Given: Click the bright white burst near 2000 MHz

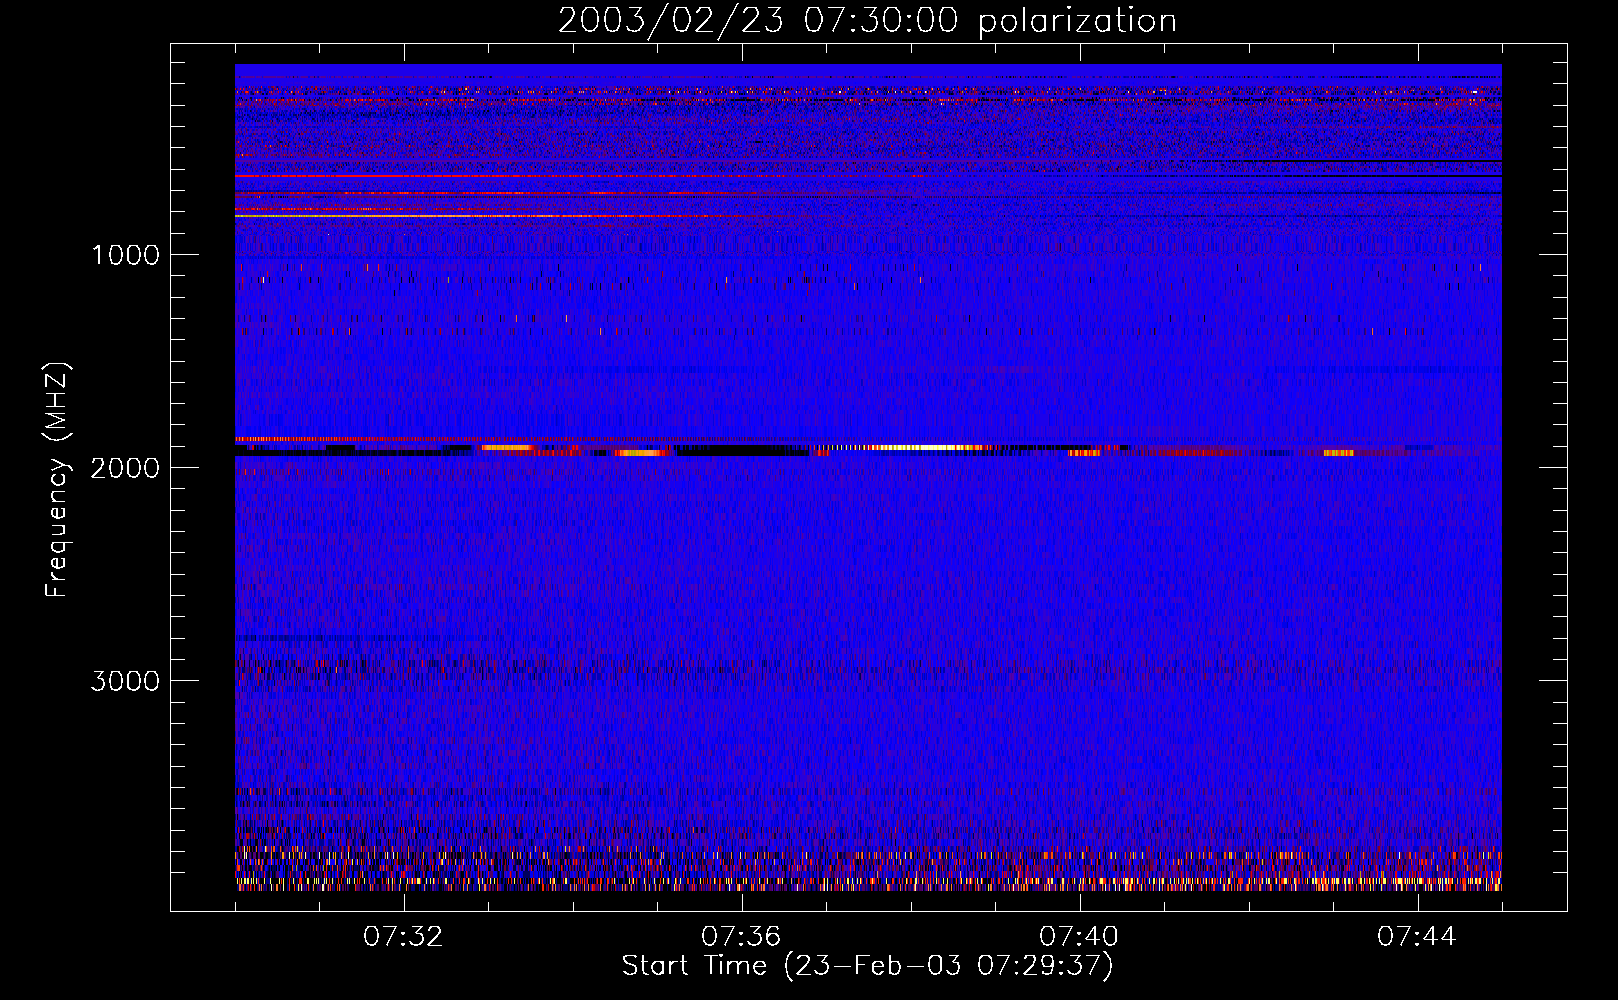Looking at the screenshot, I should pos(925,447).
